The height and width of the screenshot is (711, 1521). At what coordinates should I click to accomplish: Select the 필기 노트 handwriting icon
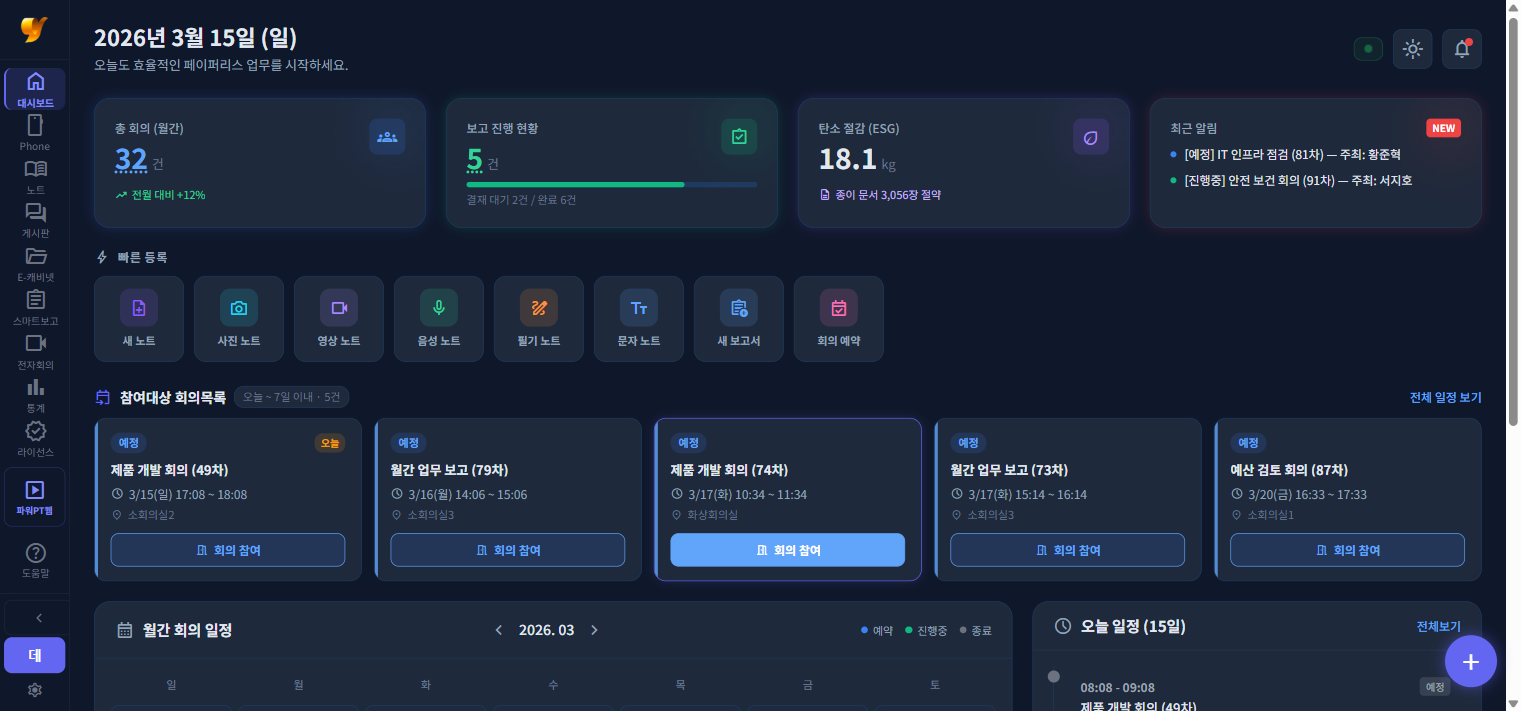coord(538,307)
